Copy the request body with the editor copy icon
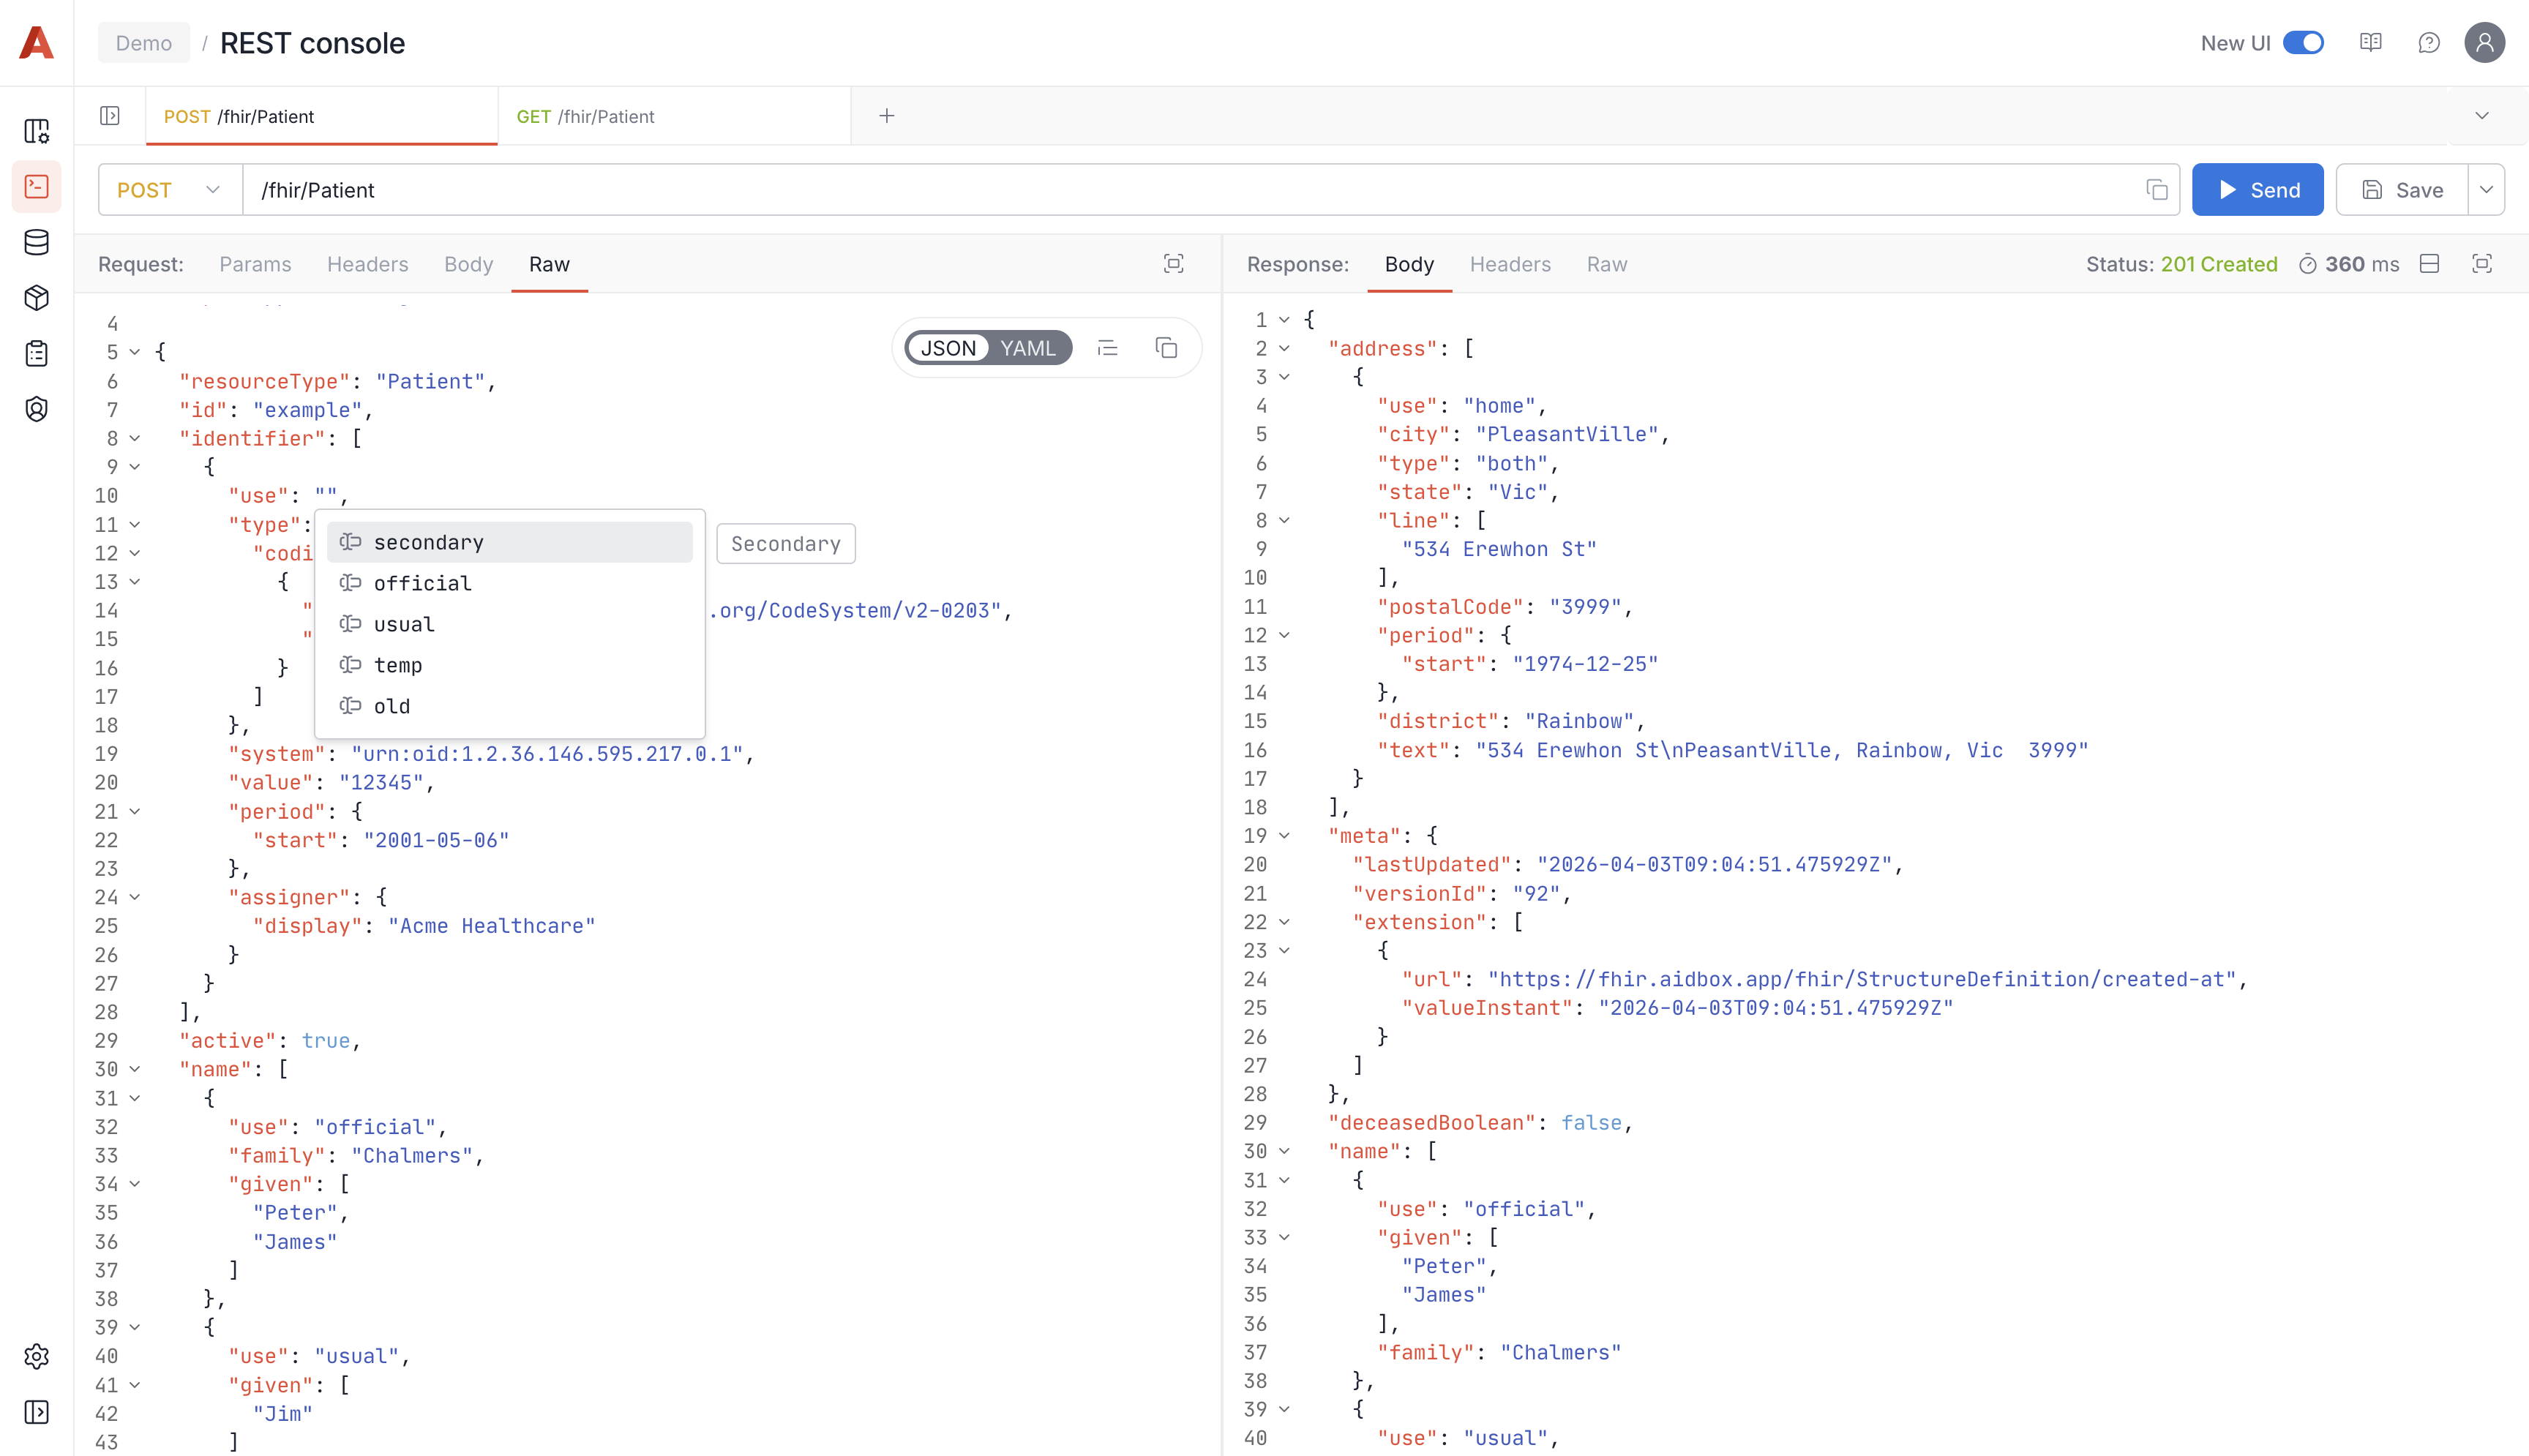This screenshot has height=1456, width=2529. coord(1166,348)
